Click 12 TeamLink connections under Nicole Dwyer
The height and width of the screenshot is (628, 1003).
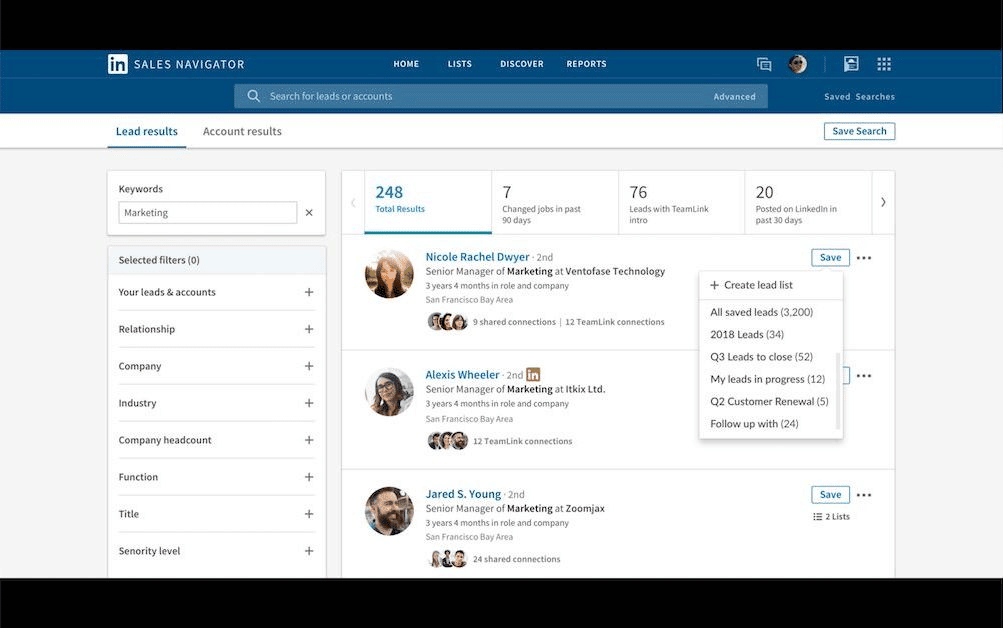coord(615,322)
